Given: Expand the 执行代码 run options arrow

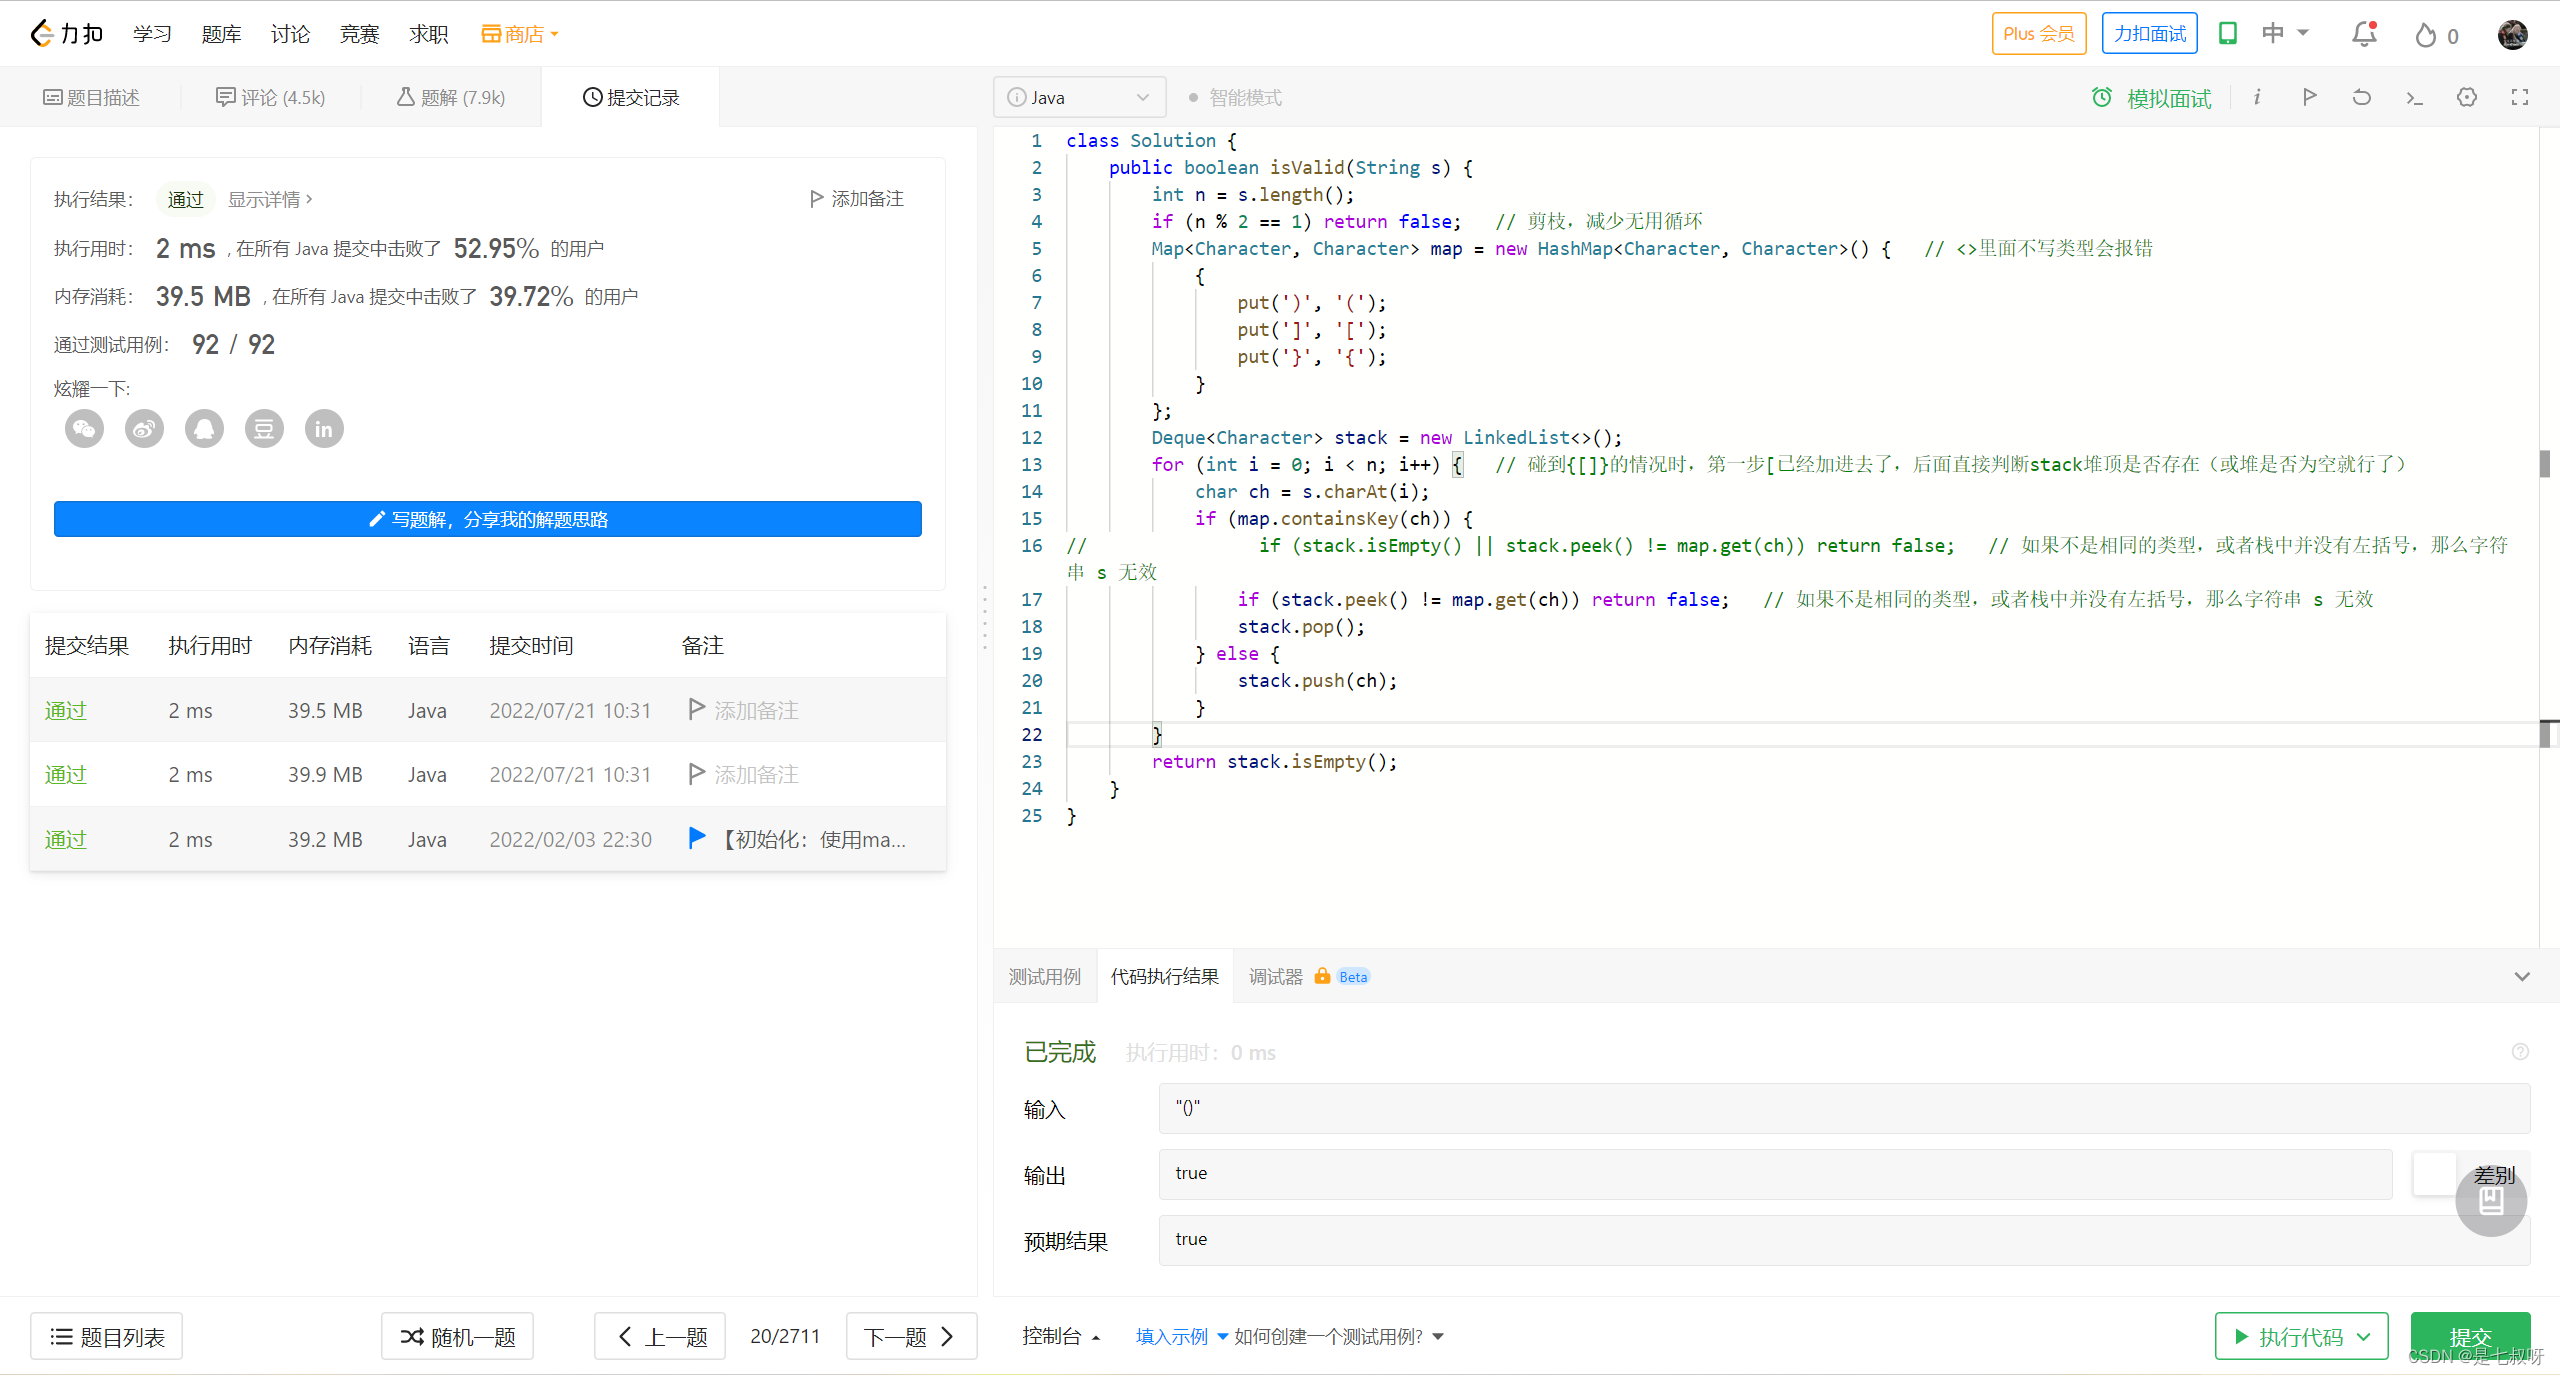Looking at the screenshot, I should 2365,1337.
